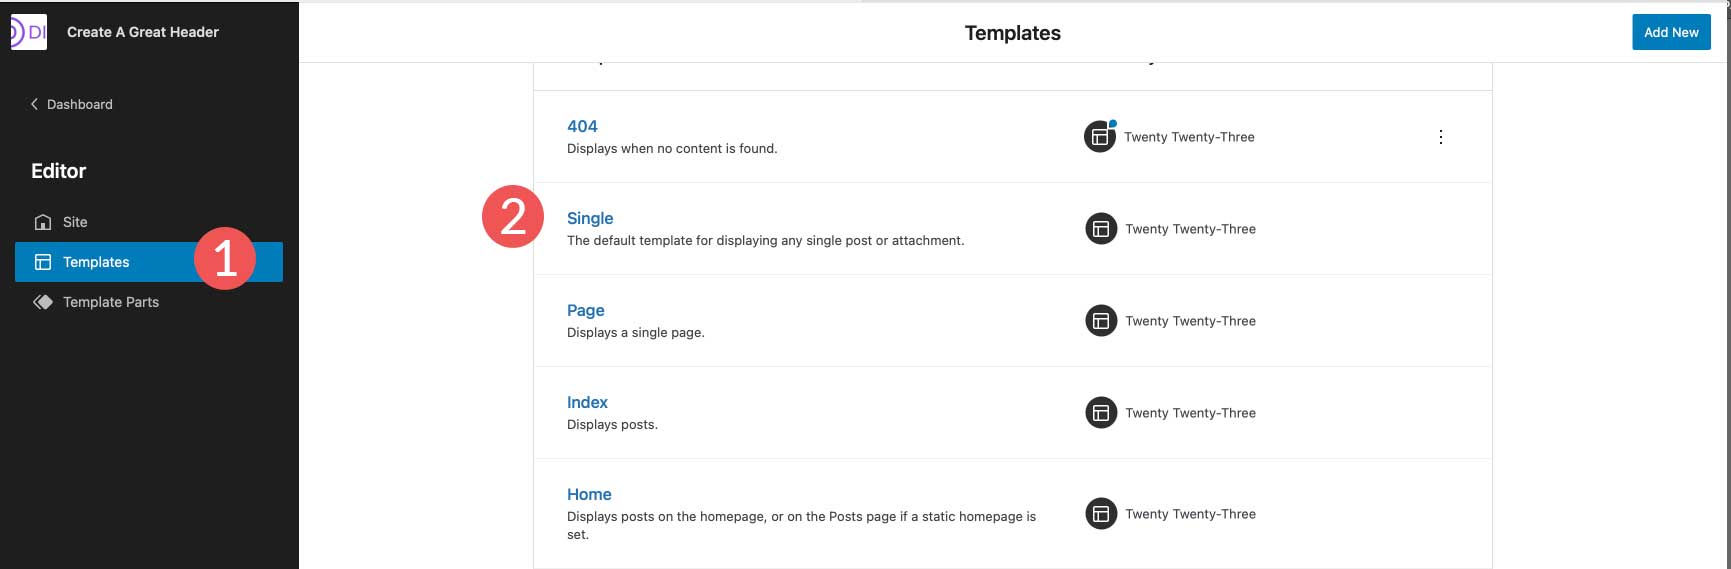1731x569 pixels.
Task: Click the Site home icon in sidebar
Action: (x=43, y=222)
